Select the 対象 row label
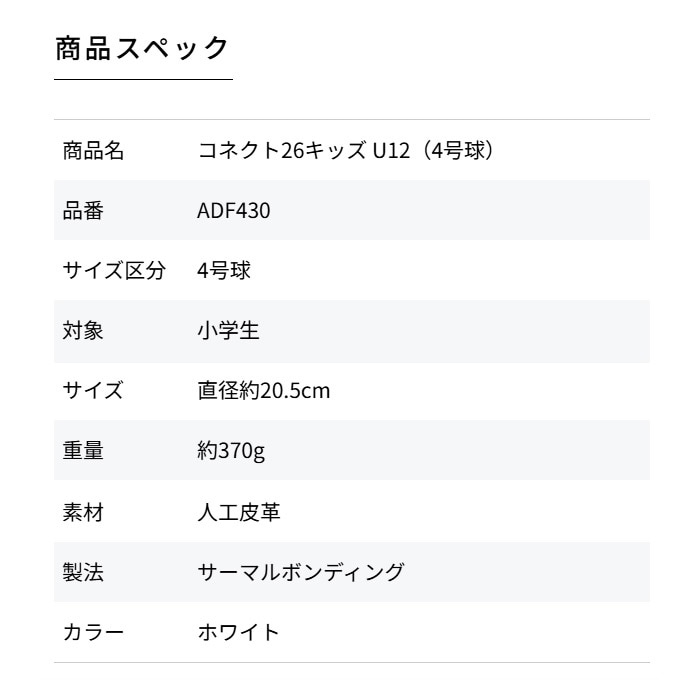 tap(83, 331)
